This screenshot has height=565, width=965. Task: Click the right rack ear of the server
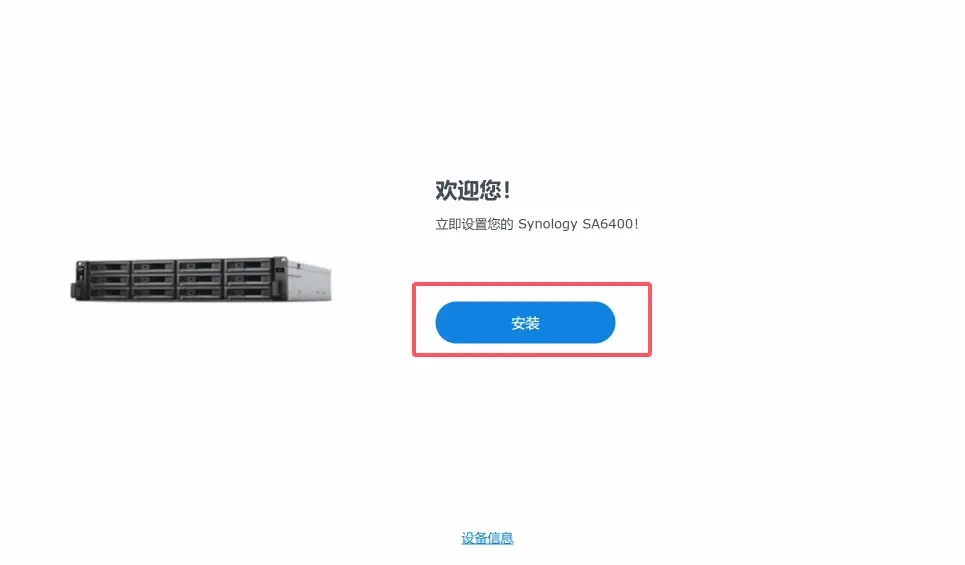279,279
